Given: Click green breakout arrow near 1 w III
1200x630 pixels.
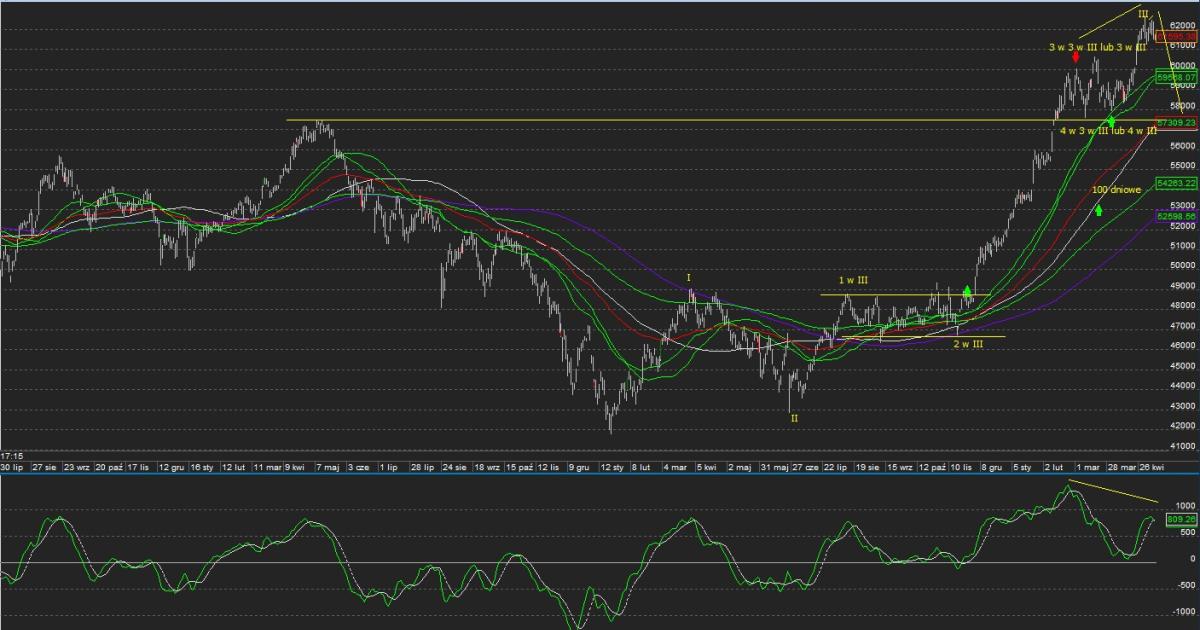Looking at the screenshot, I should click(967, 291).
